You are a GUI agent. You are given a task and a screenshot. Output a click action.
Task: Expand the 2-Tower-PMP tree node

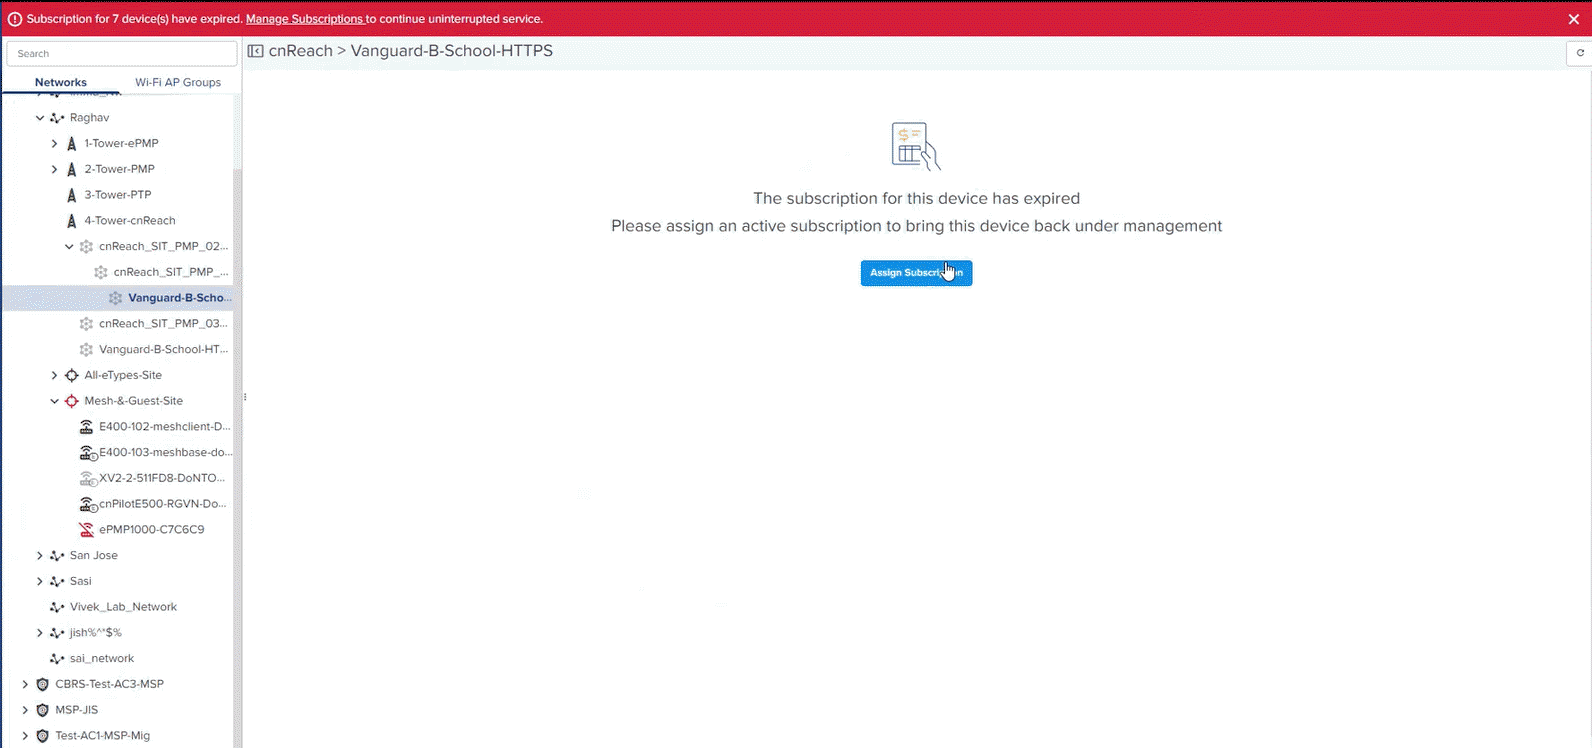[55, 170]
